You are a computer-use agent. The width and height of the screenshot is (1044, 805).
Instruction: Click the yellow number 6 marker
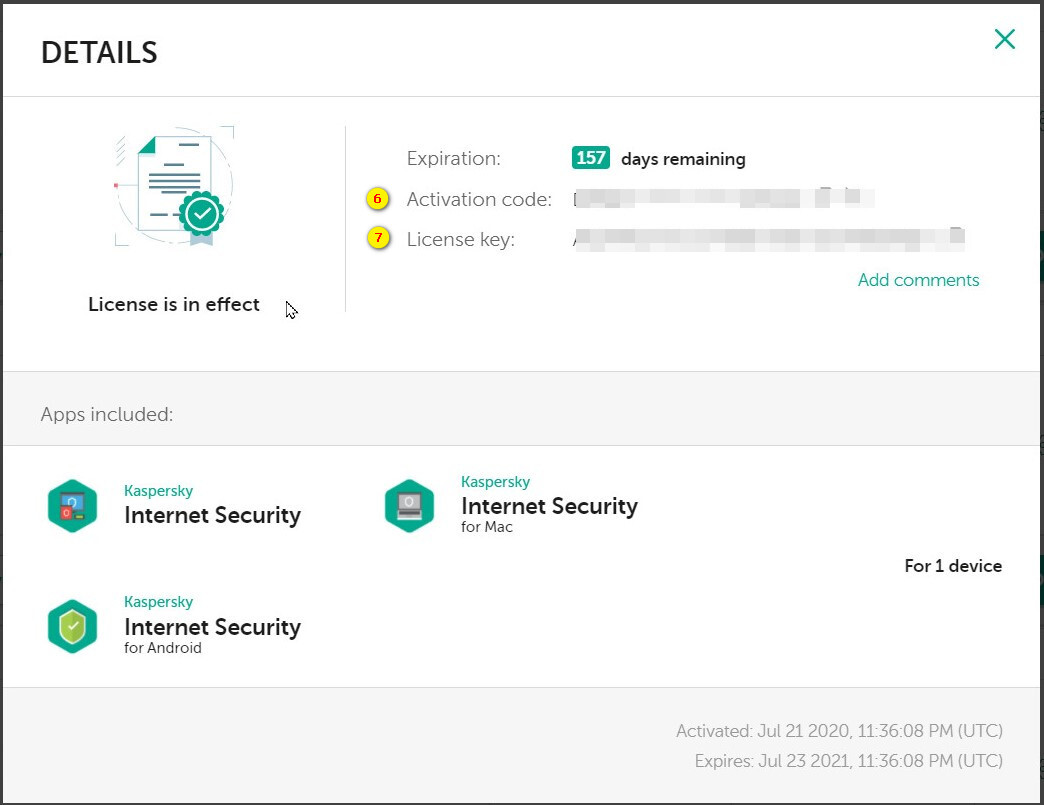377,199
